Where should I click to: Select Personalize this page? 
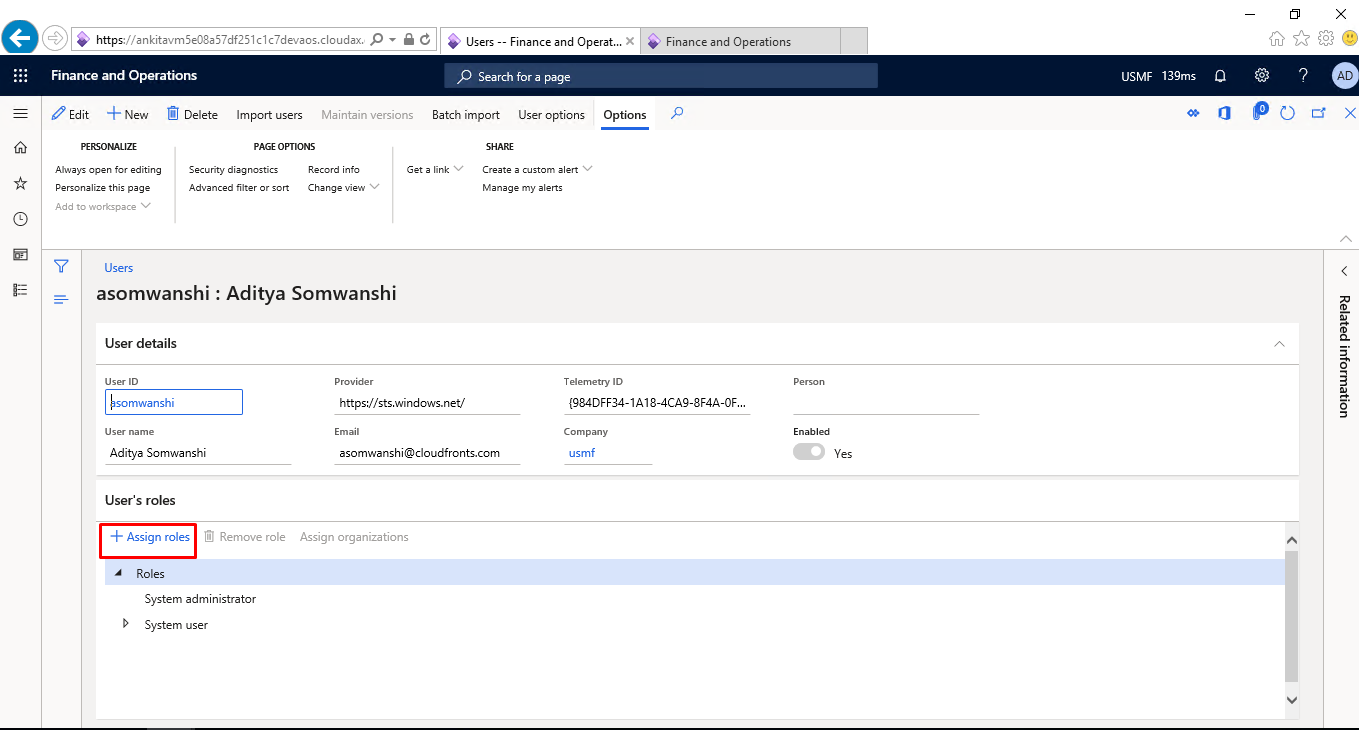(102, 187)
